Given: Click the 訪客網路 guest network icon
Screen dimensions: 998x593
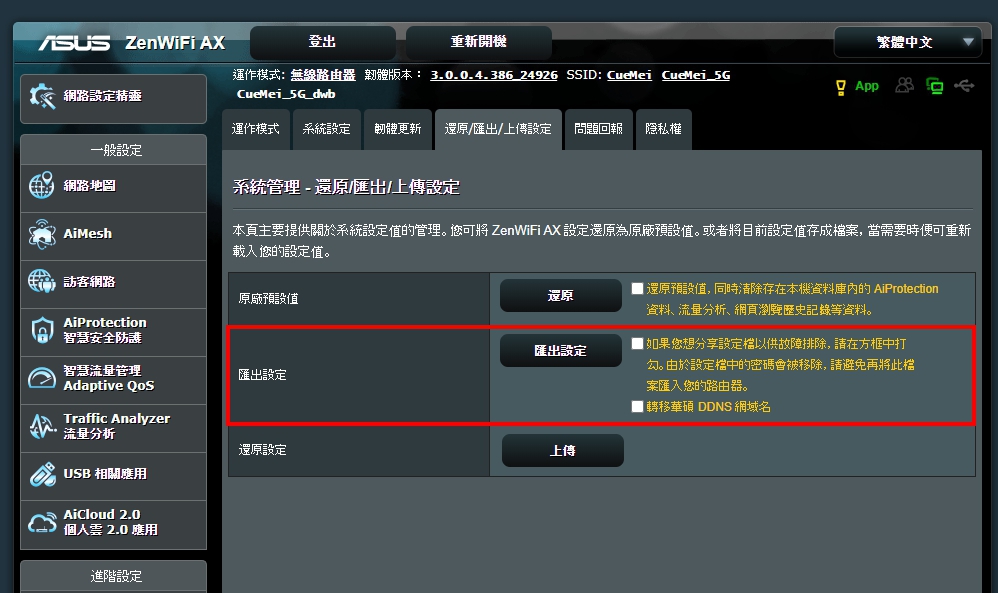Looking at the screenshot, I should [42, 281].
